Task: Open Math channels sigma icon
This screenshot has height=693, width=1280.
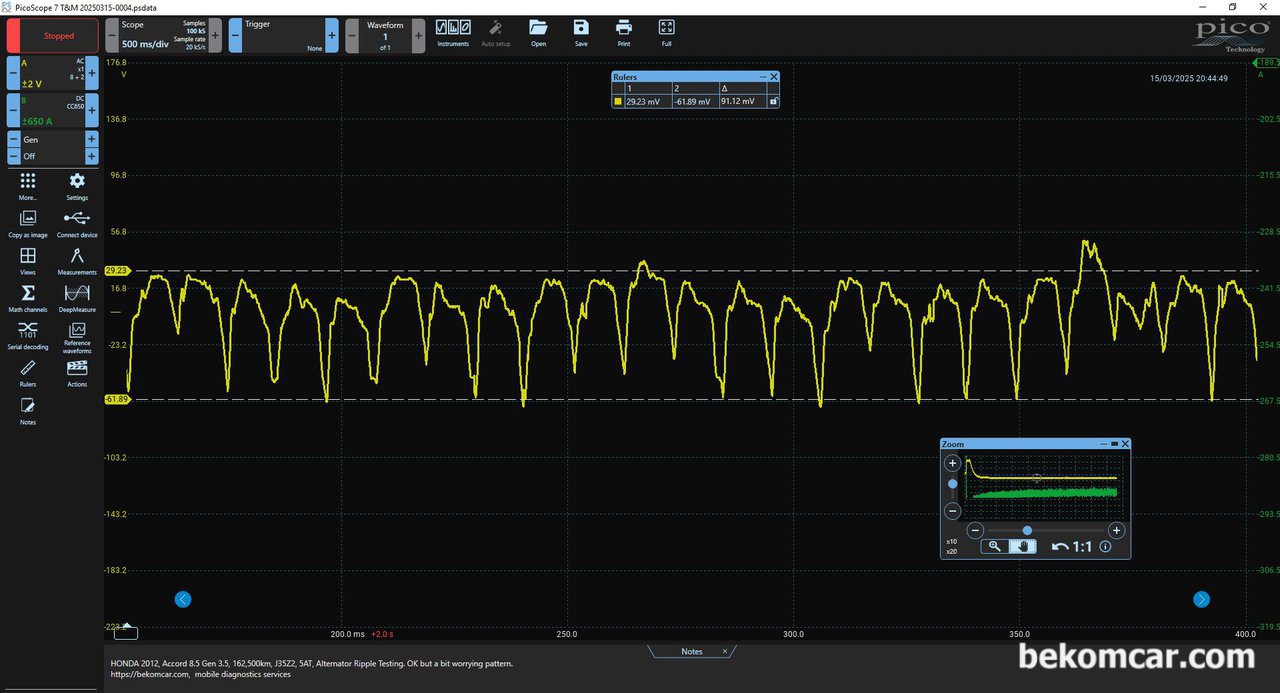Action: click(x=28, y=299)
